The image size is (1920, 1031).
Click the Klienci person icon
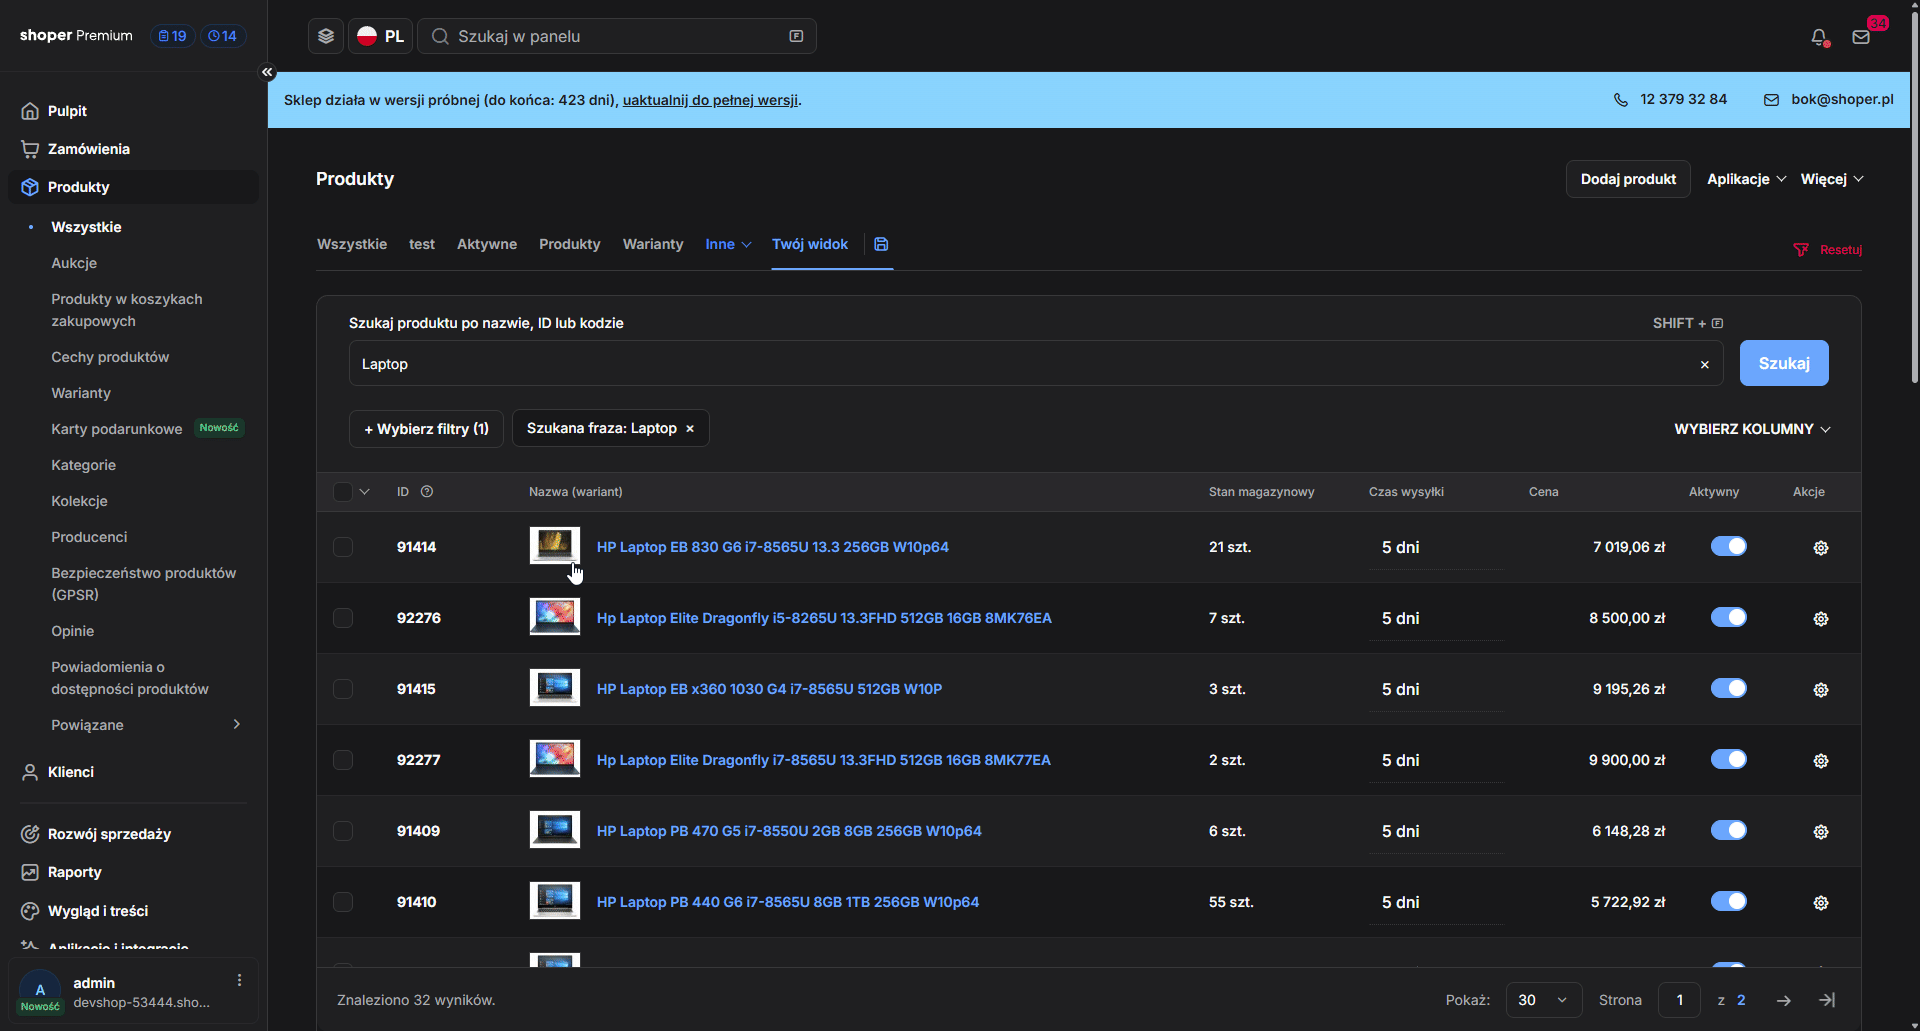(x=30, y=772)
